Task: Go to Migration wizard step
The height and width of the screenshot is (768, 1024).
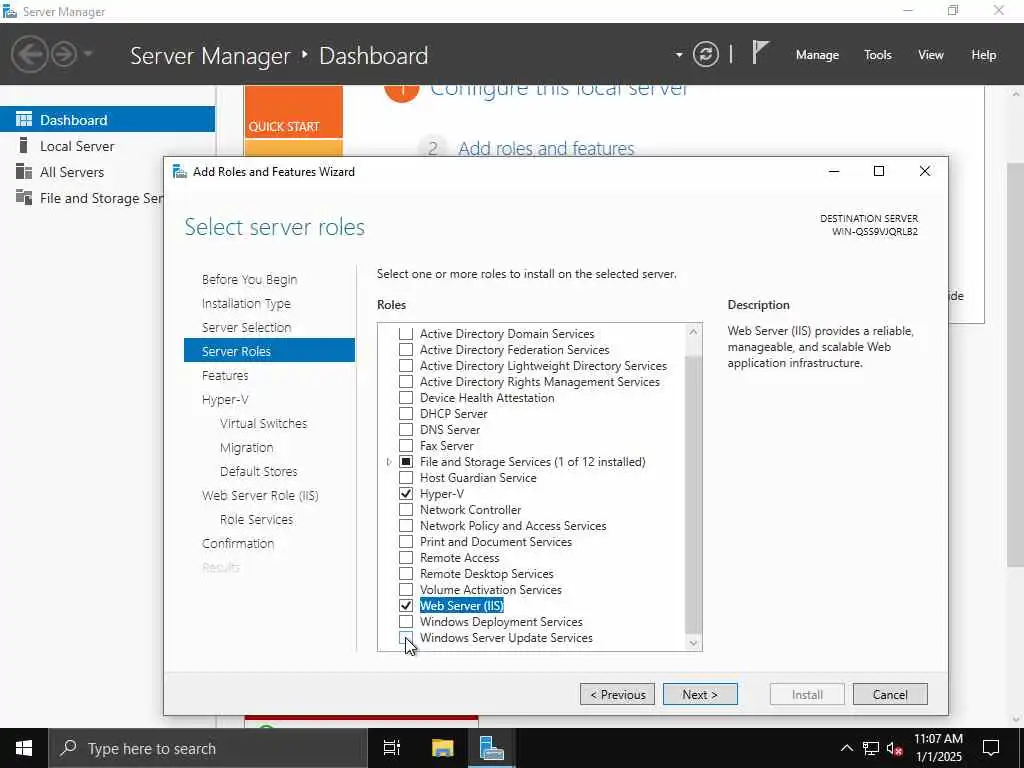Action: click(x=247, y=447)
